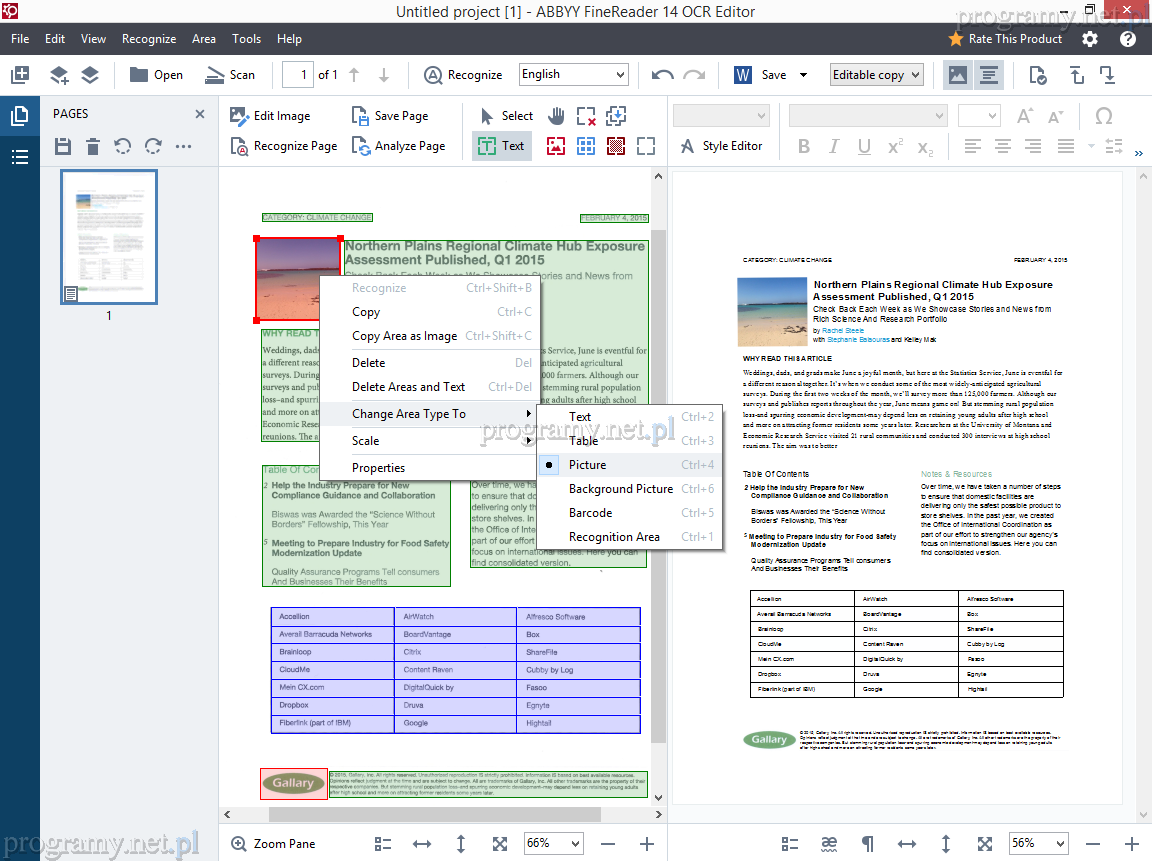The width and height of the screenshot is (1152, 861).
Task: Toggle the Image pane view button
Action: click(958, 75)
